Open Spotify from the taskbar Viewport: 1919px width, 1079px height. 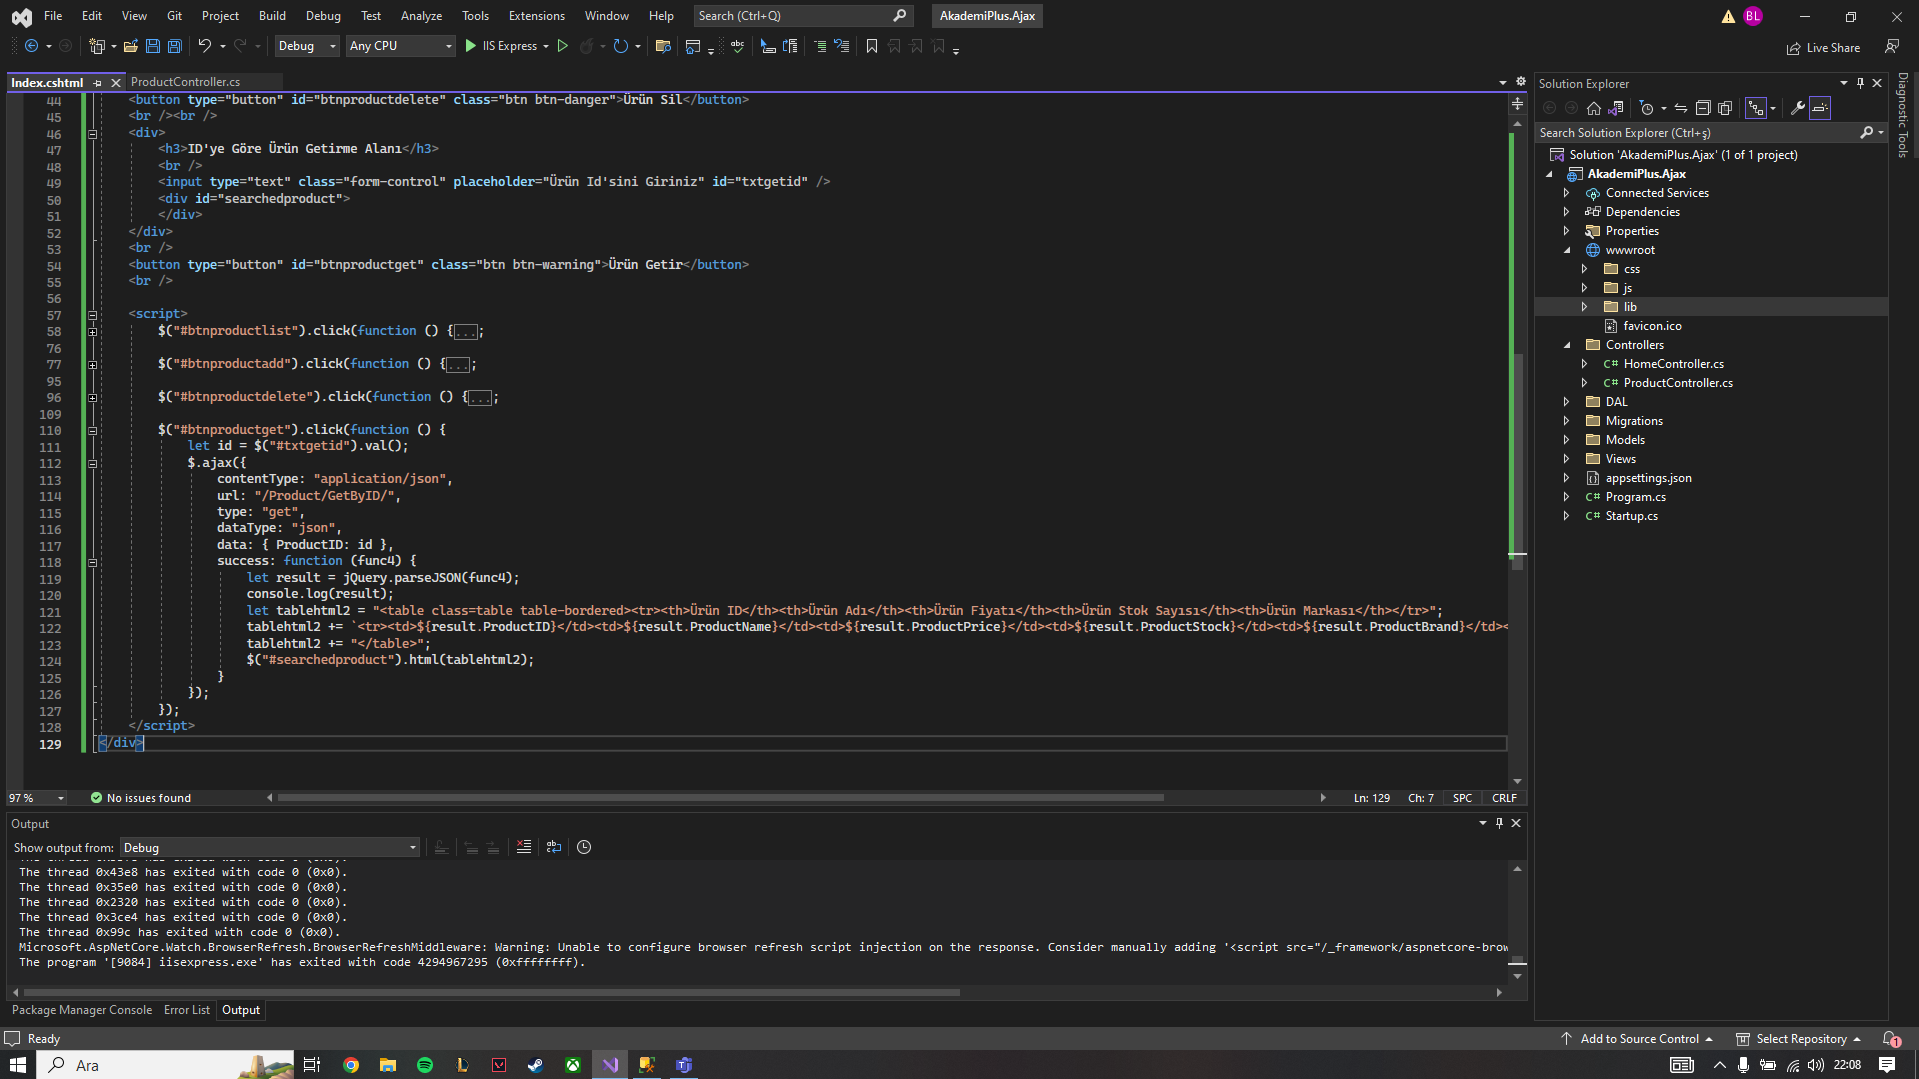point(425,1065)
